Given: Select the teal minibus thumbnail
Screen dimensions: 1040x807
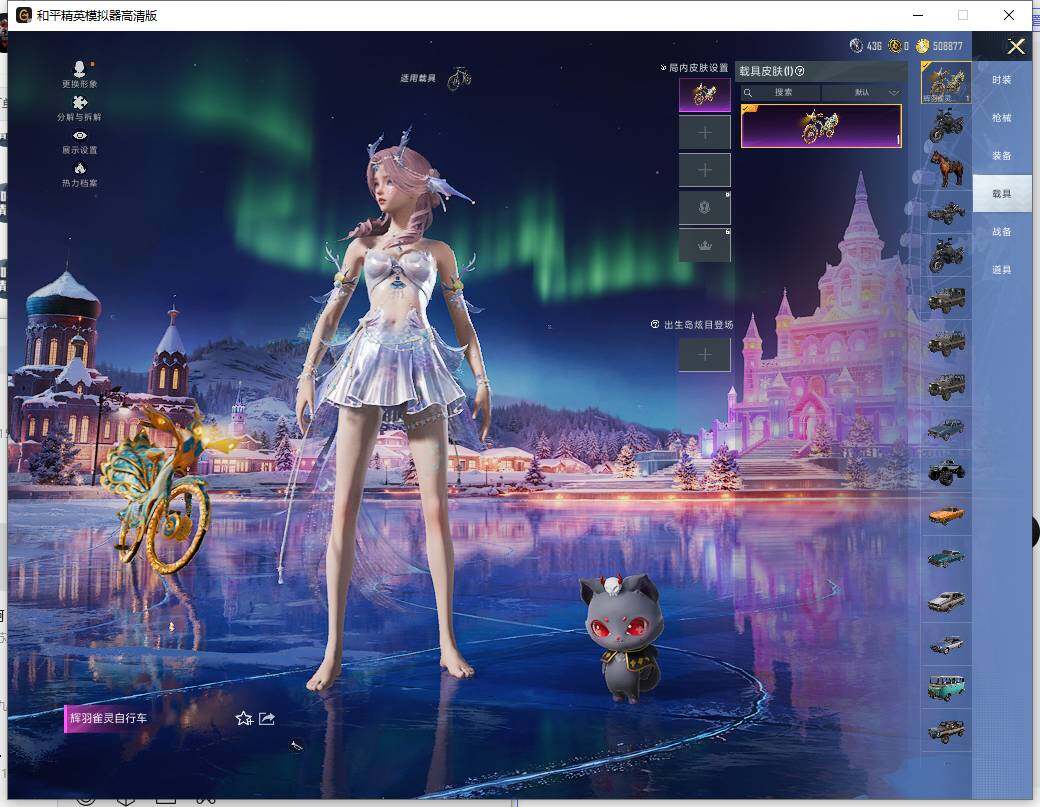Looking at the screenshot, I should point(946,687).
